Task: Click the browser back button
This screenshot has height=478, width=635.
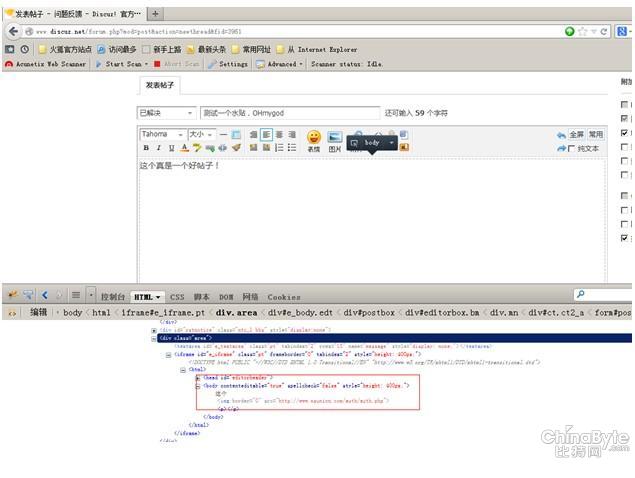Action: click(13, 31)
